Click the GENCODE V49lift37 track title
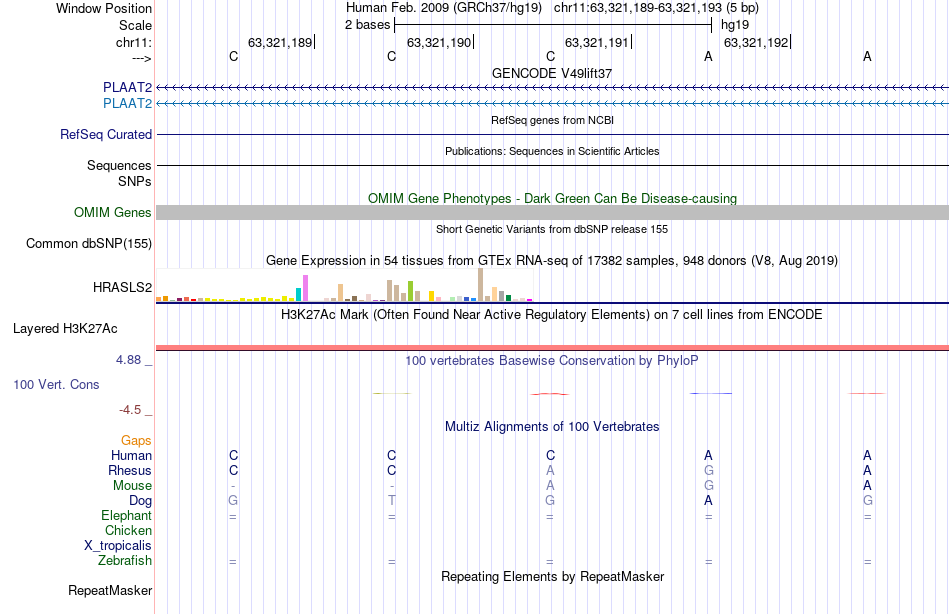Image resolution: width=950 pixels, height=614 pixels. [x=552, y=73]
